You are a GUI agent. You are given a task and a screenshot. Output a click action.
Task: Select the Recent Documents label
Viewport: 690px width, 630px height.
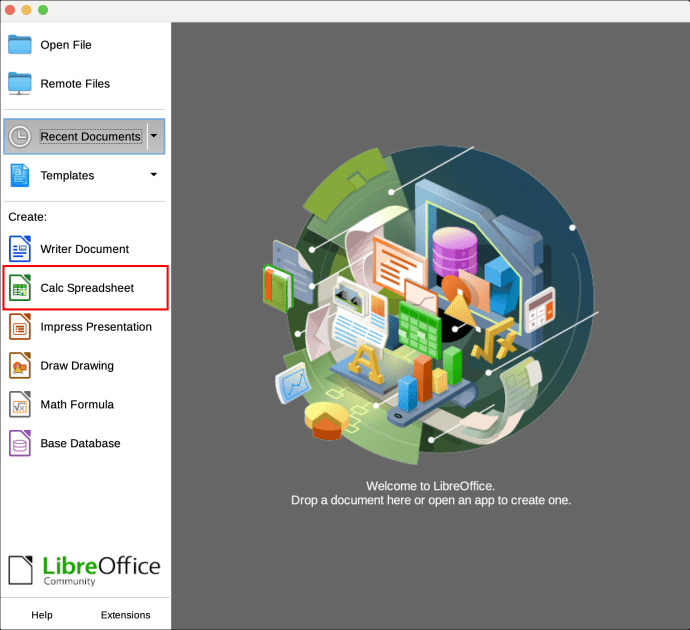coord(91,136)
